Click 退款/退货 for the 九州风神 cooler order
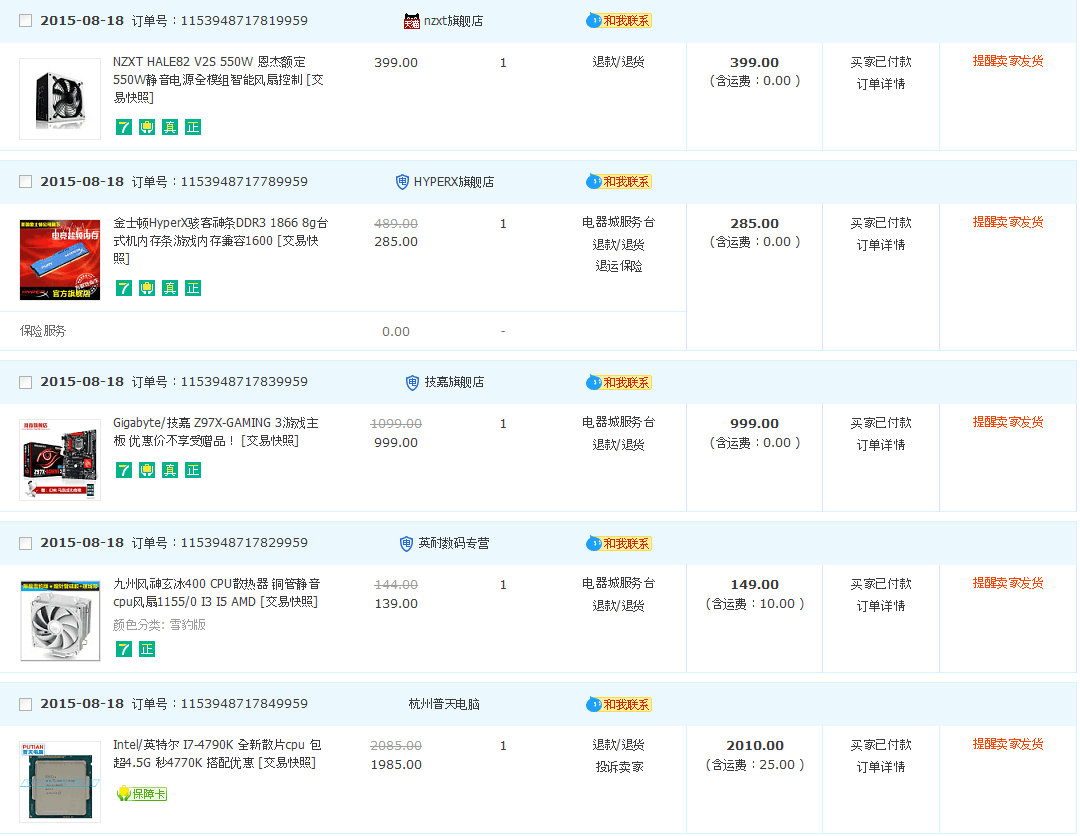The image size is (1080, 836). pos(619,606)
